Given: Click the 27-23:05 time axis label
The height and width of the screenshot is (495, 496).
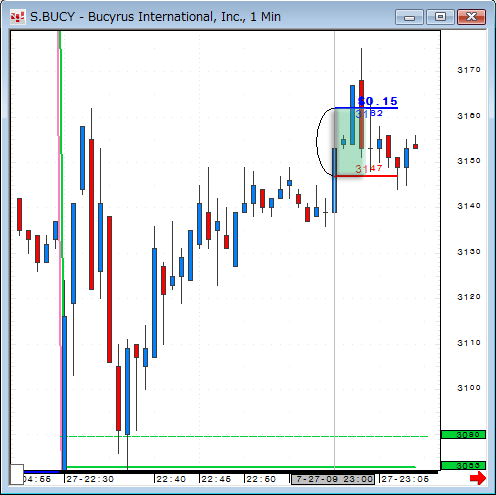Looking at the screenshot, I should point(405,479).
